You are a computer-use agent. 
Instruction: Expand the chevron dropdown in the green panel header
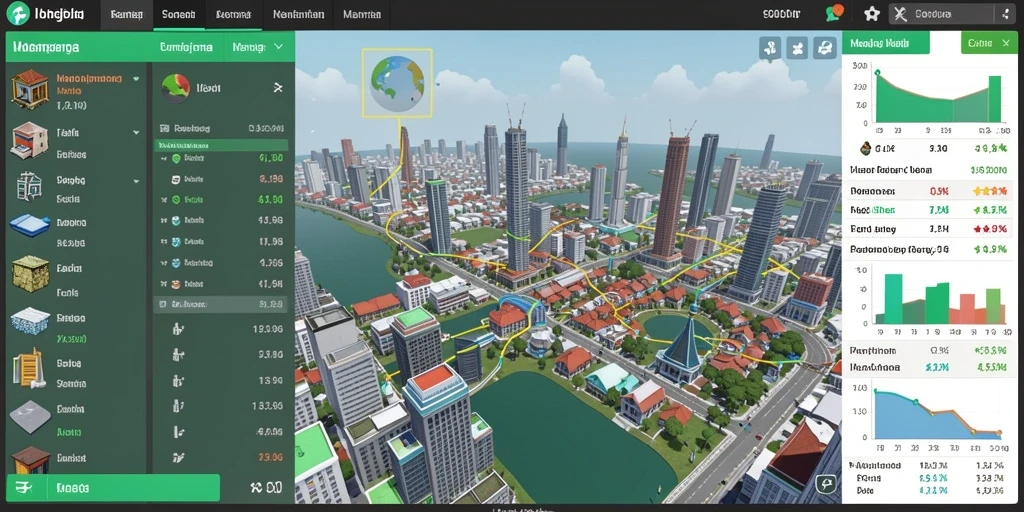pyautogui.click(x=278, y=47)
